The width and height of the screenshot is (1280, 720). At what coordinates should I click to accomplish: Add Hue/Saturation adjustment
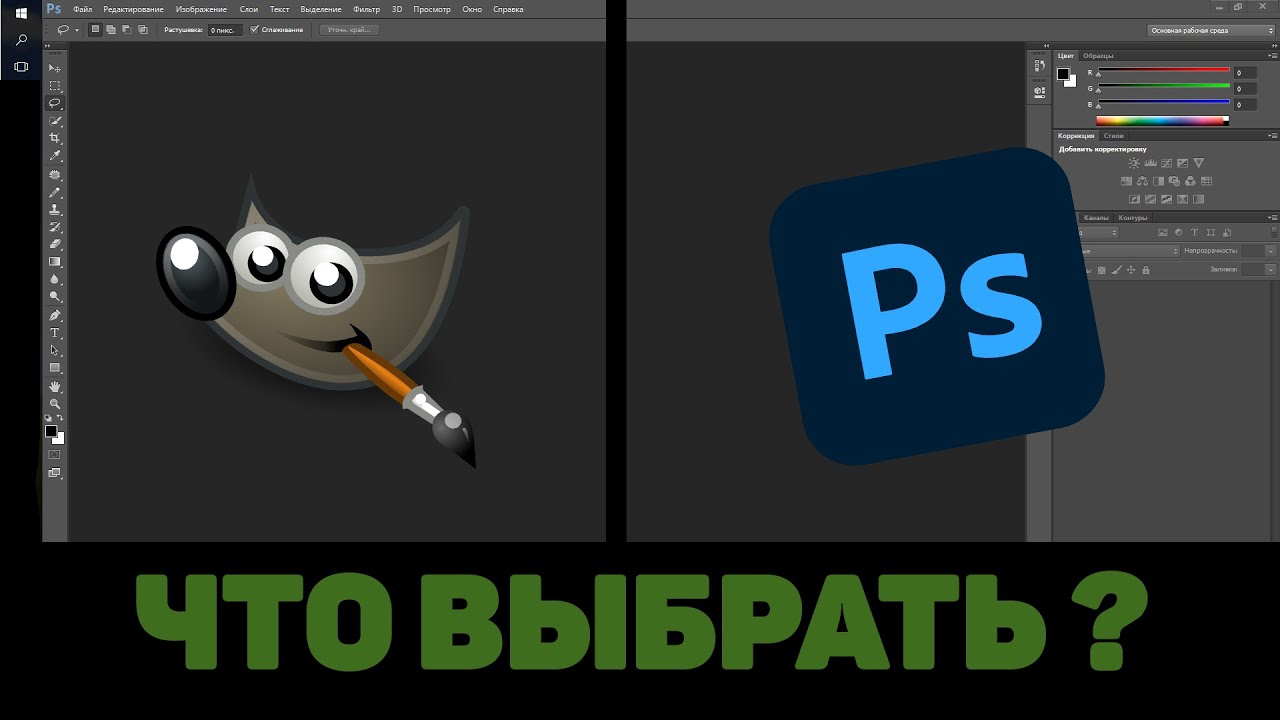coord(1126,181)
